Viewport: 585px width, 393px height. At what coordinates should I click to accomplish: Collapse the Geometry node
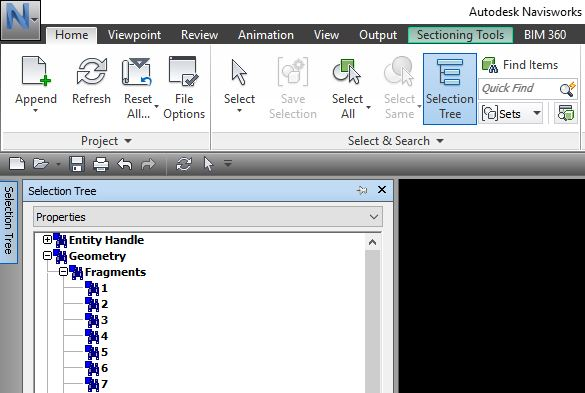47,256
